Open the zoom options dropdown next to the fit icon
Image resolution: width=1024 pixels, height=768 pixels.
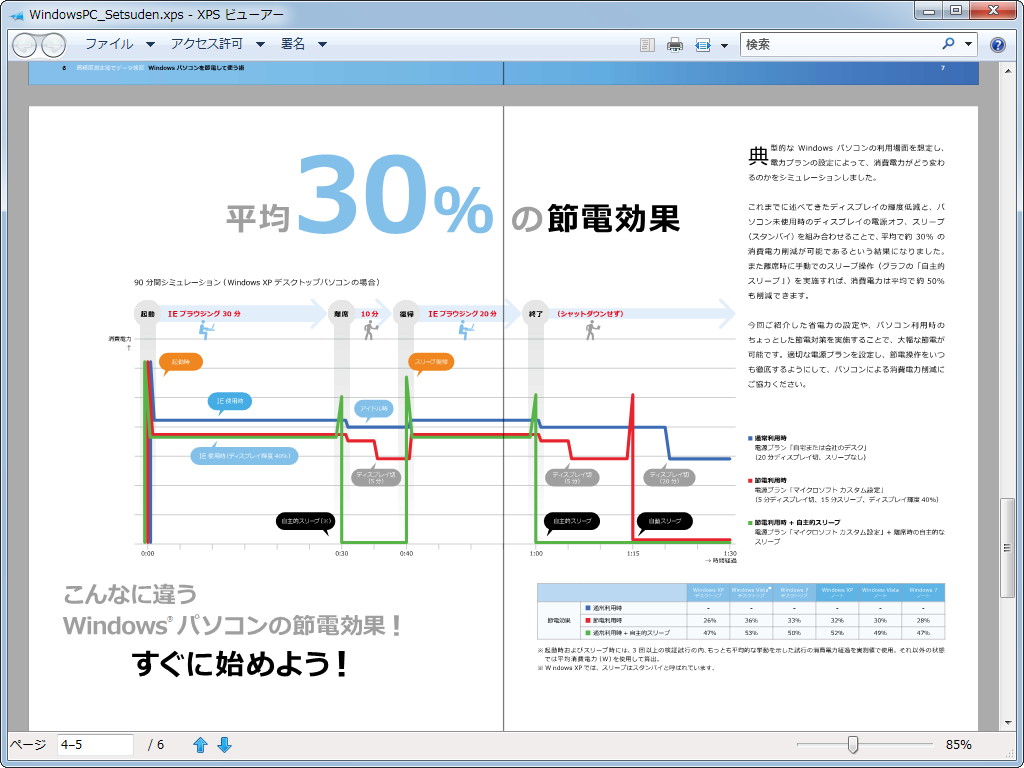pos(723,44)
